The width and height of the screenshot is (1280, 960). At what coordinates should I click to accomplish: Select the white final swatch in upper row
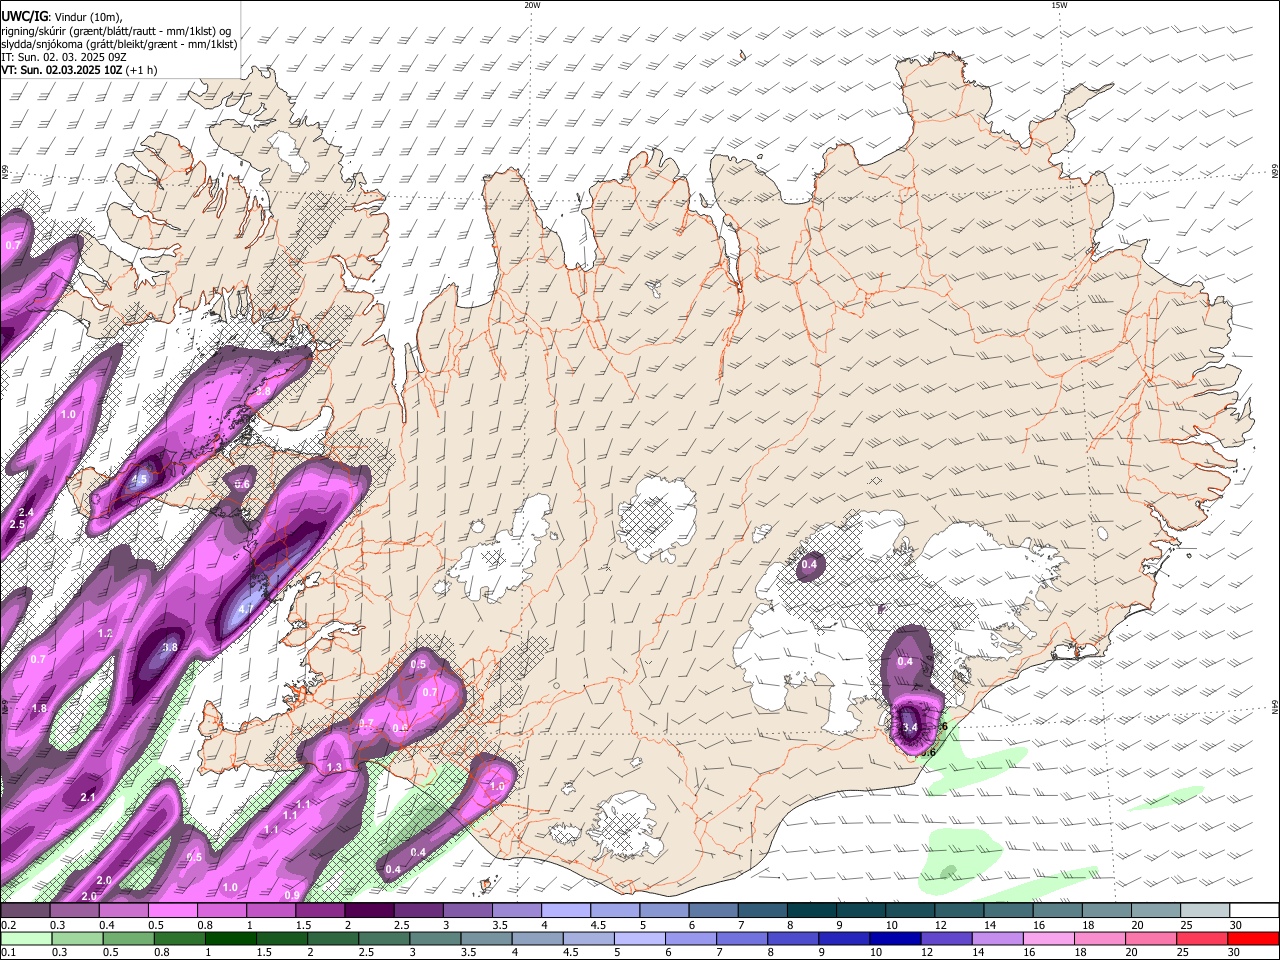pyautogui.click(x=1253, y=911)
